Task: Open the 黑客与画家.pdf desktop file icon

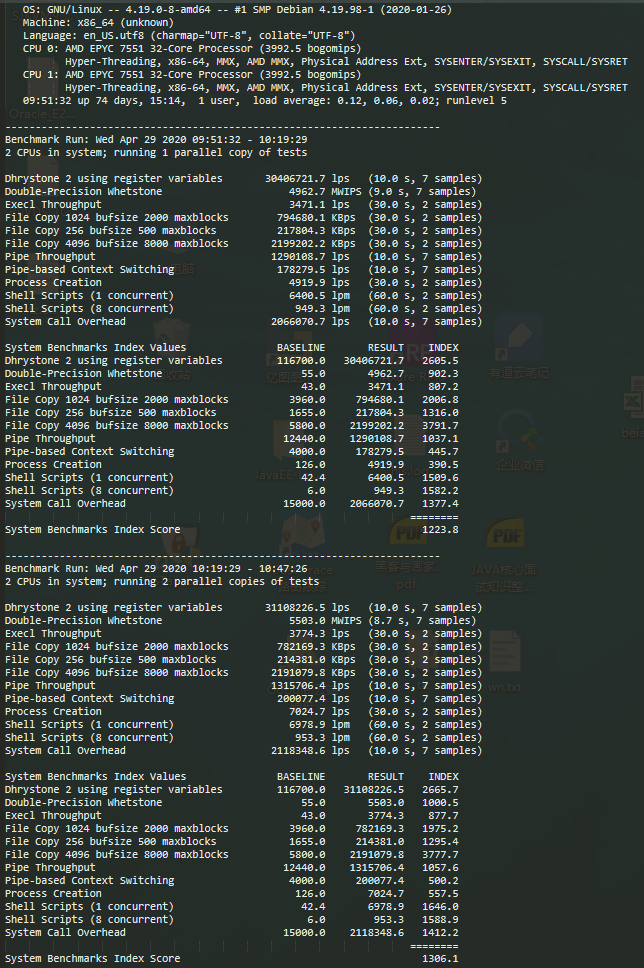Action: [406, 551]
